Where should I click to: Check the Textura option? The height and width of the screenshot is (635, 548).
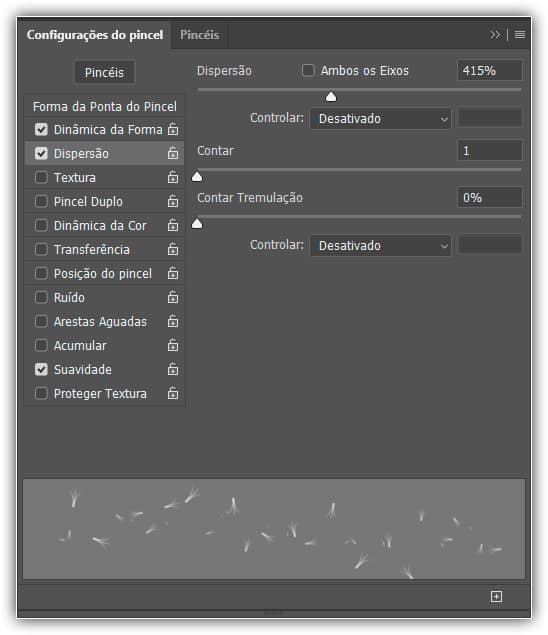(41, 177)
